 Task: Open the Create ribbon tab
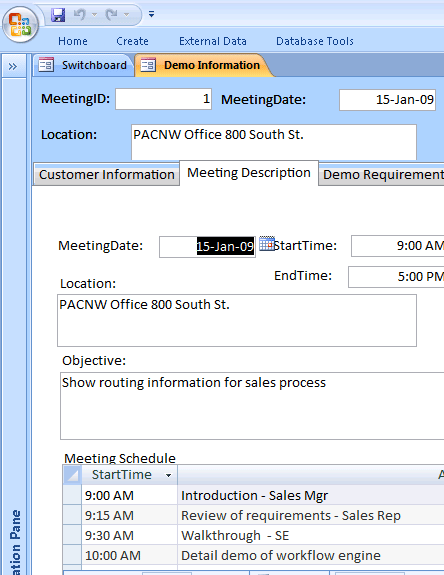click(132, 41)
